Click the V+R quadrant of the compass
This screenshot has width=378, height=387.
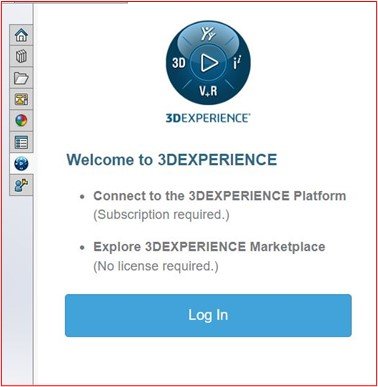click(208, 90)
